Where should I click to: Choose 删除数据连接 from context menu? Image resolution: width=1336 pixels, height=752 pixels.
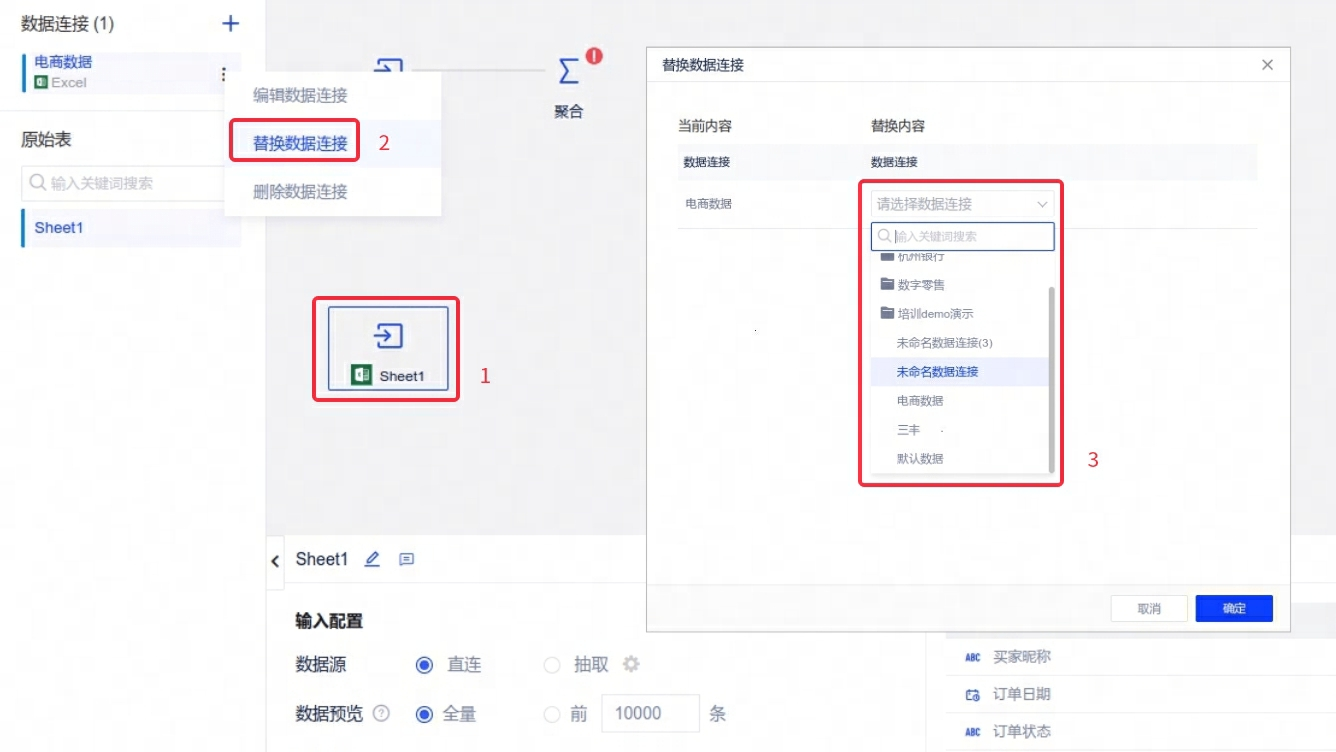point(300,192)
